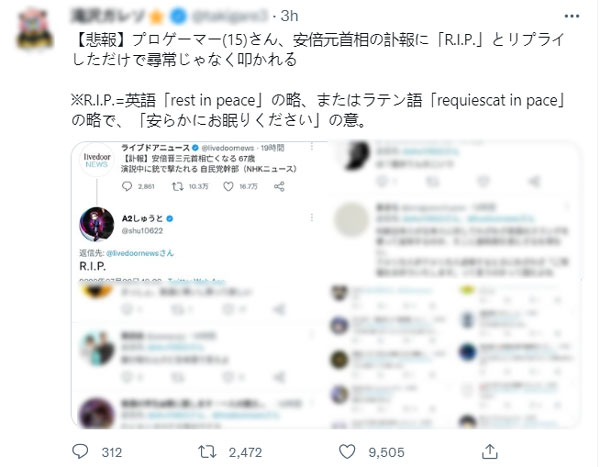
Task: Open the tweet's three-dot more options menu
Action: coord(572,16)
